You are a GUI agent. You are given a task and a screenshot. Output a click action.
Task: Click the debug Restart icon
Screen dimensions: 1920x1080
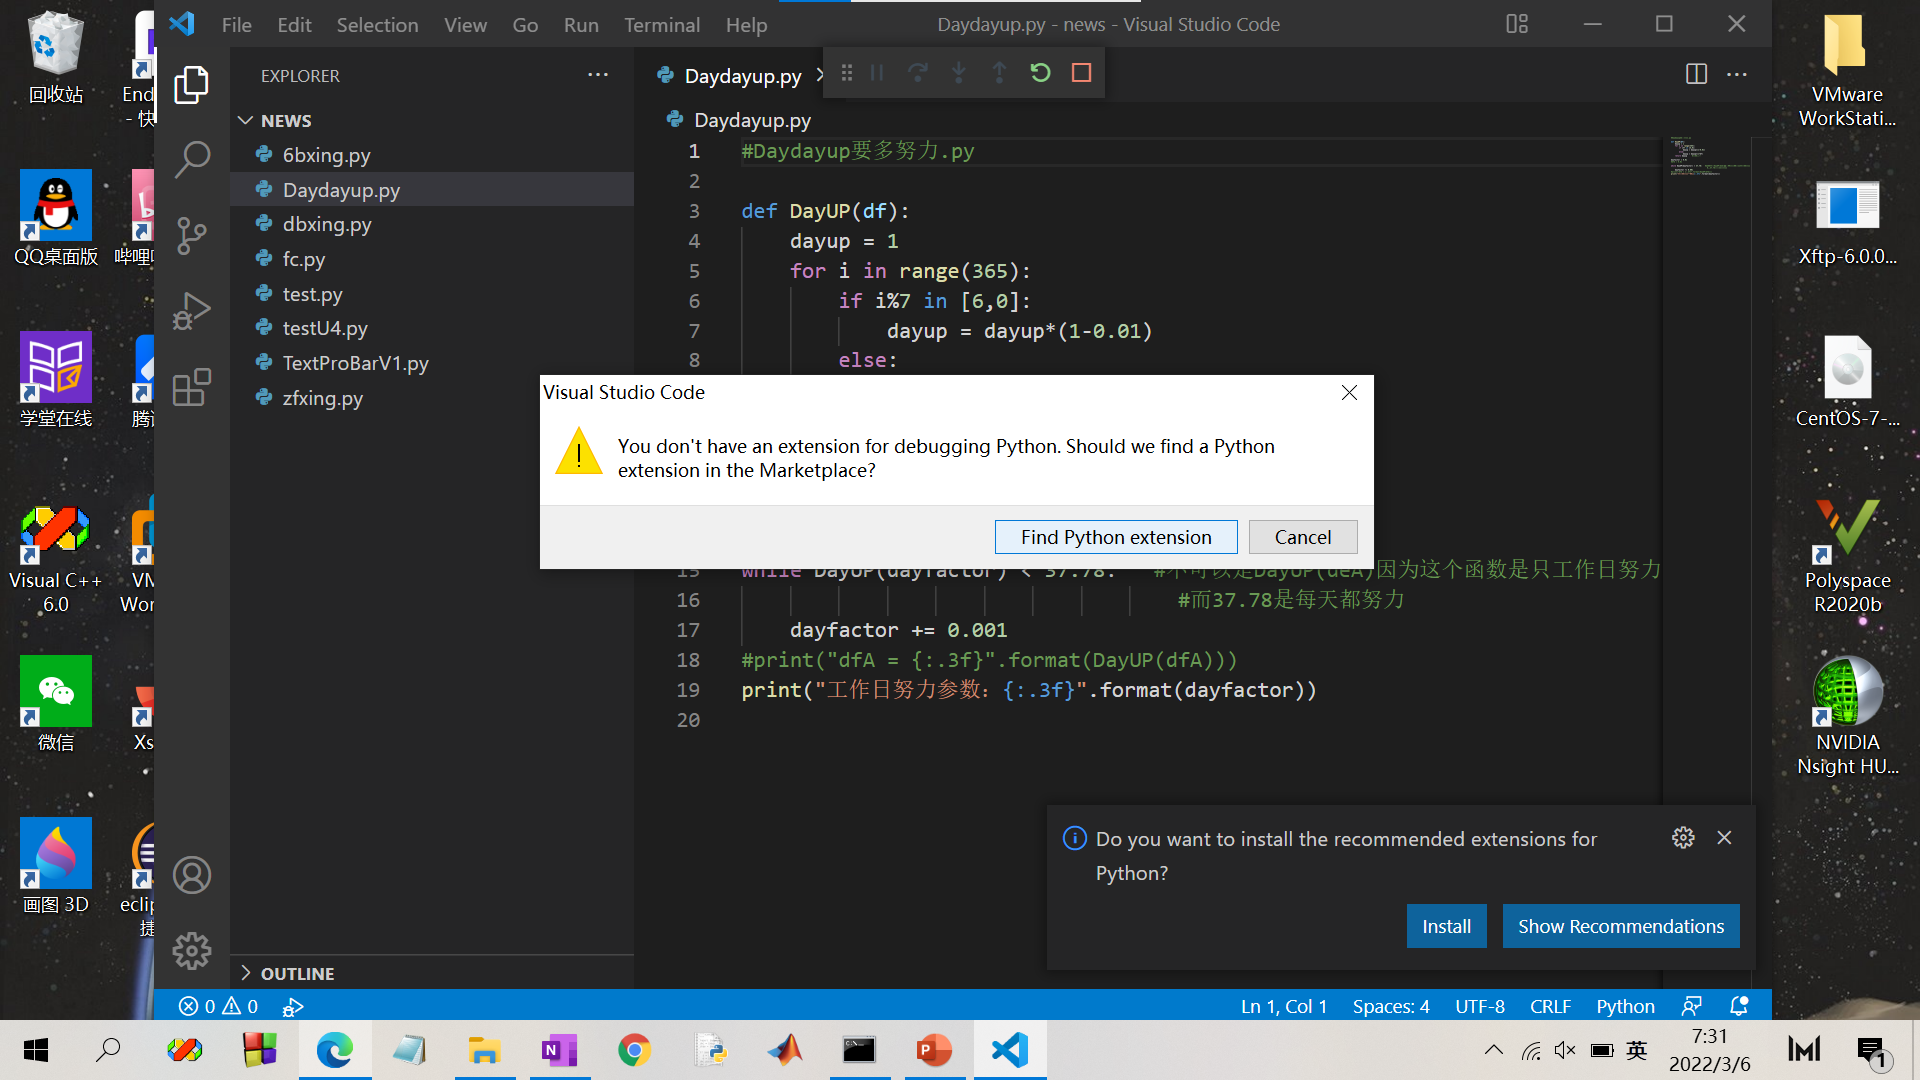click(x=1040, y=73)
